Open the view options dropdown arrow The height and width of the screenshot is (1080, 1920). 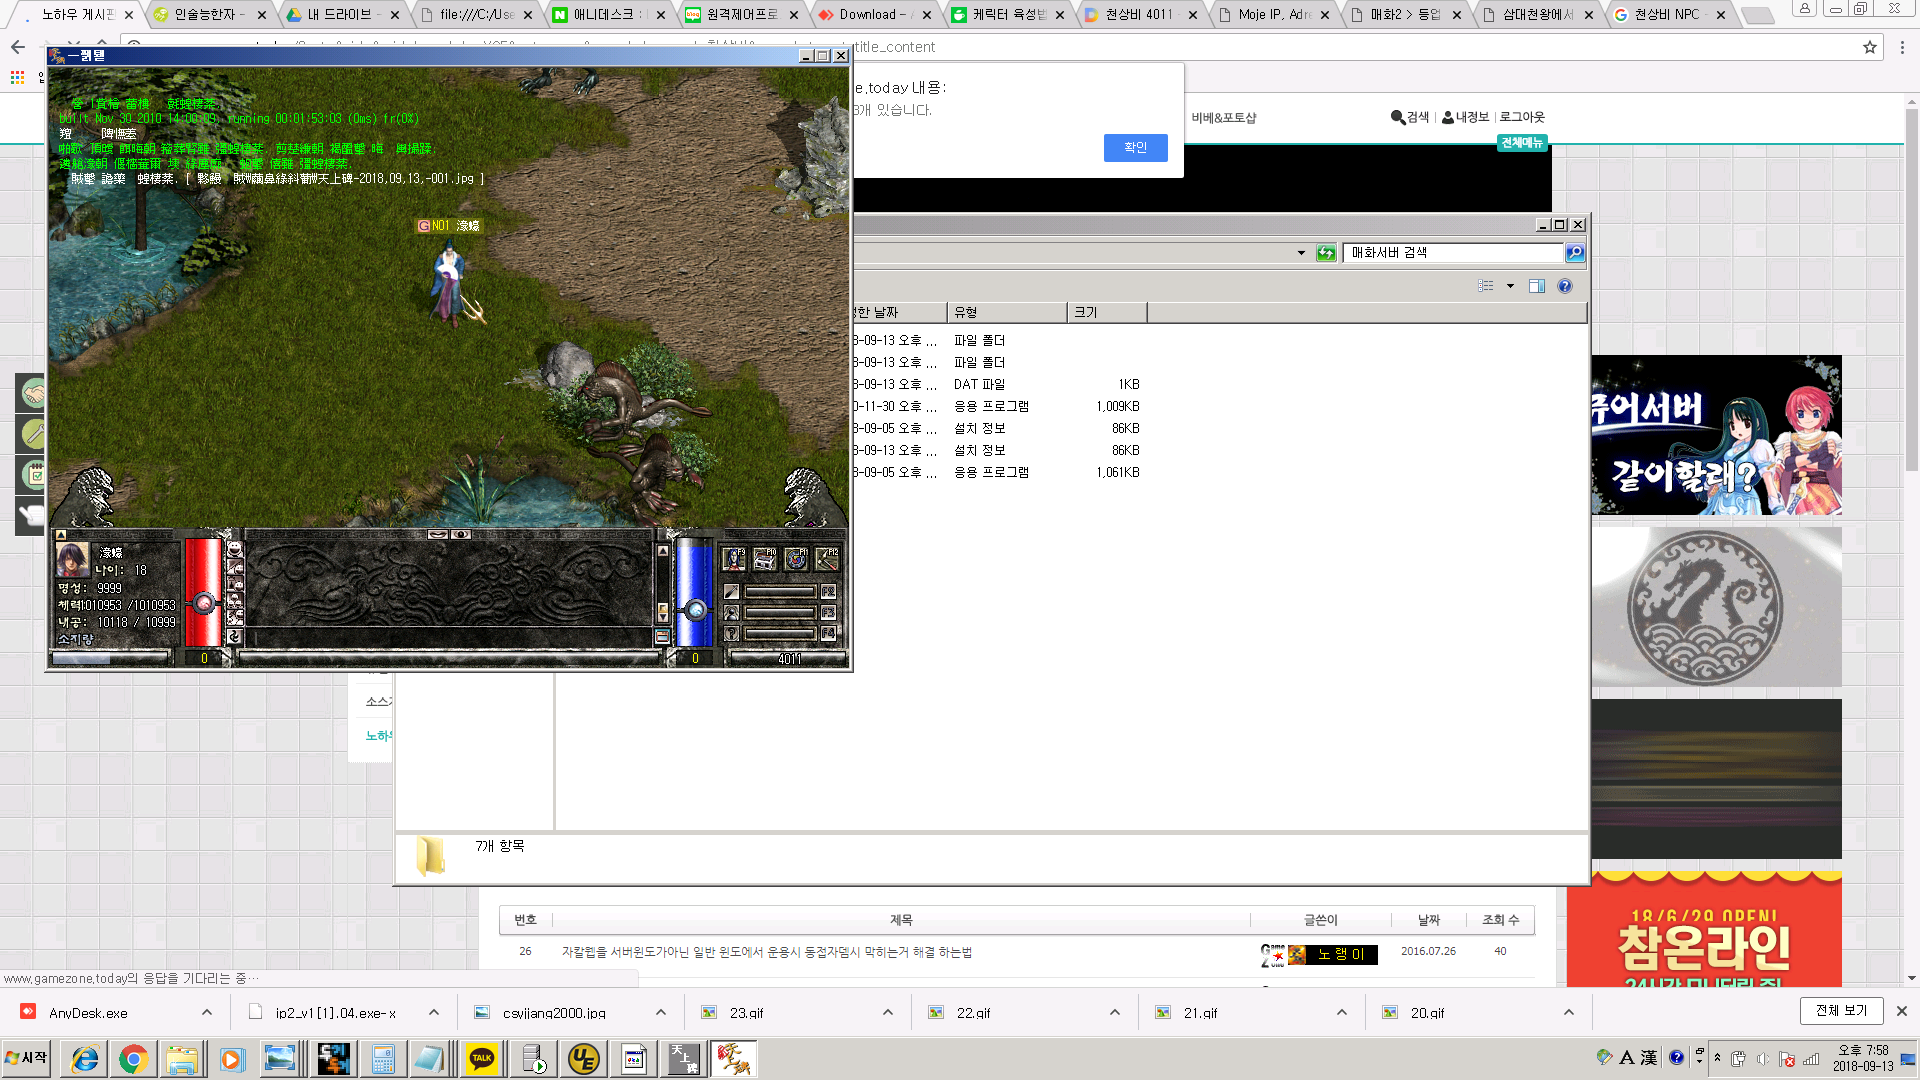[1510, 286]
